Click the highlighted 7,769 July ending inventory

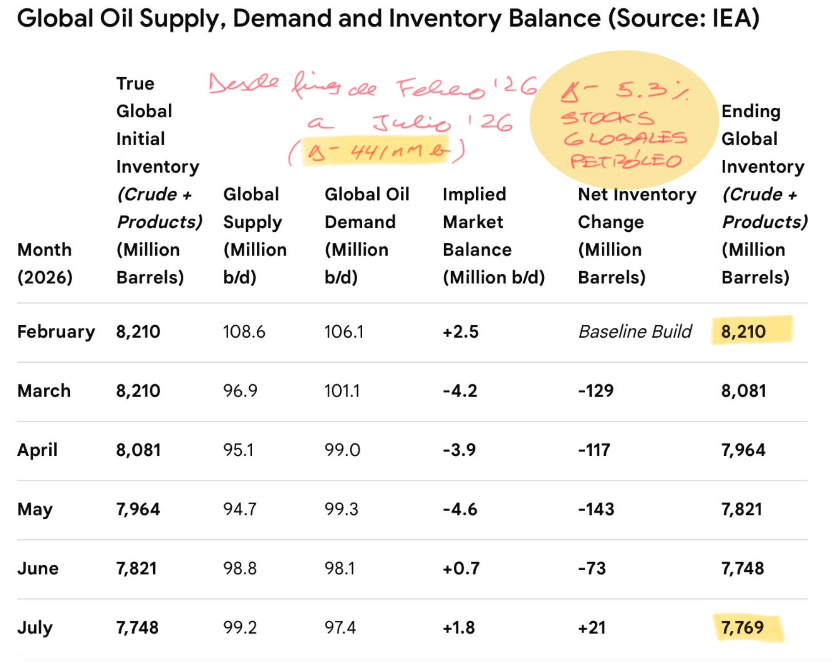(742, 628)
